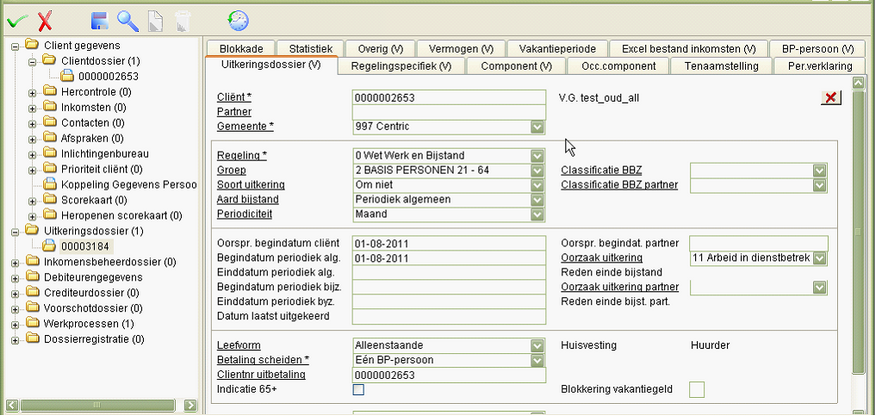This screenshot has width=876, height=416.
Task: Click the Werkprocessen folder icon
Action: coord(32,323)
